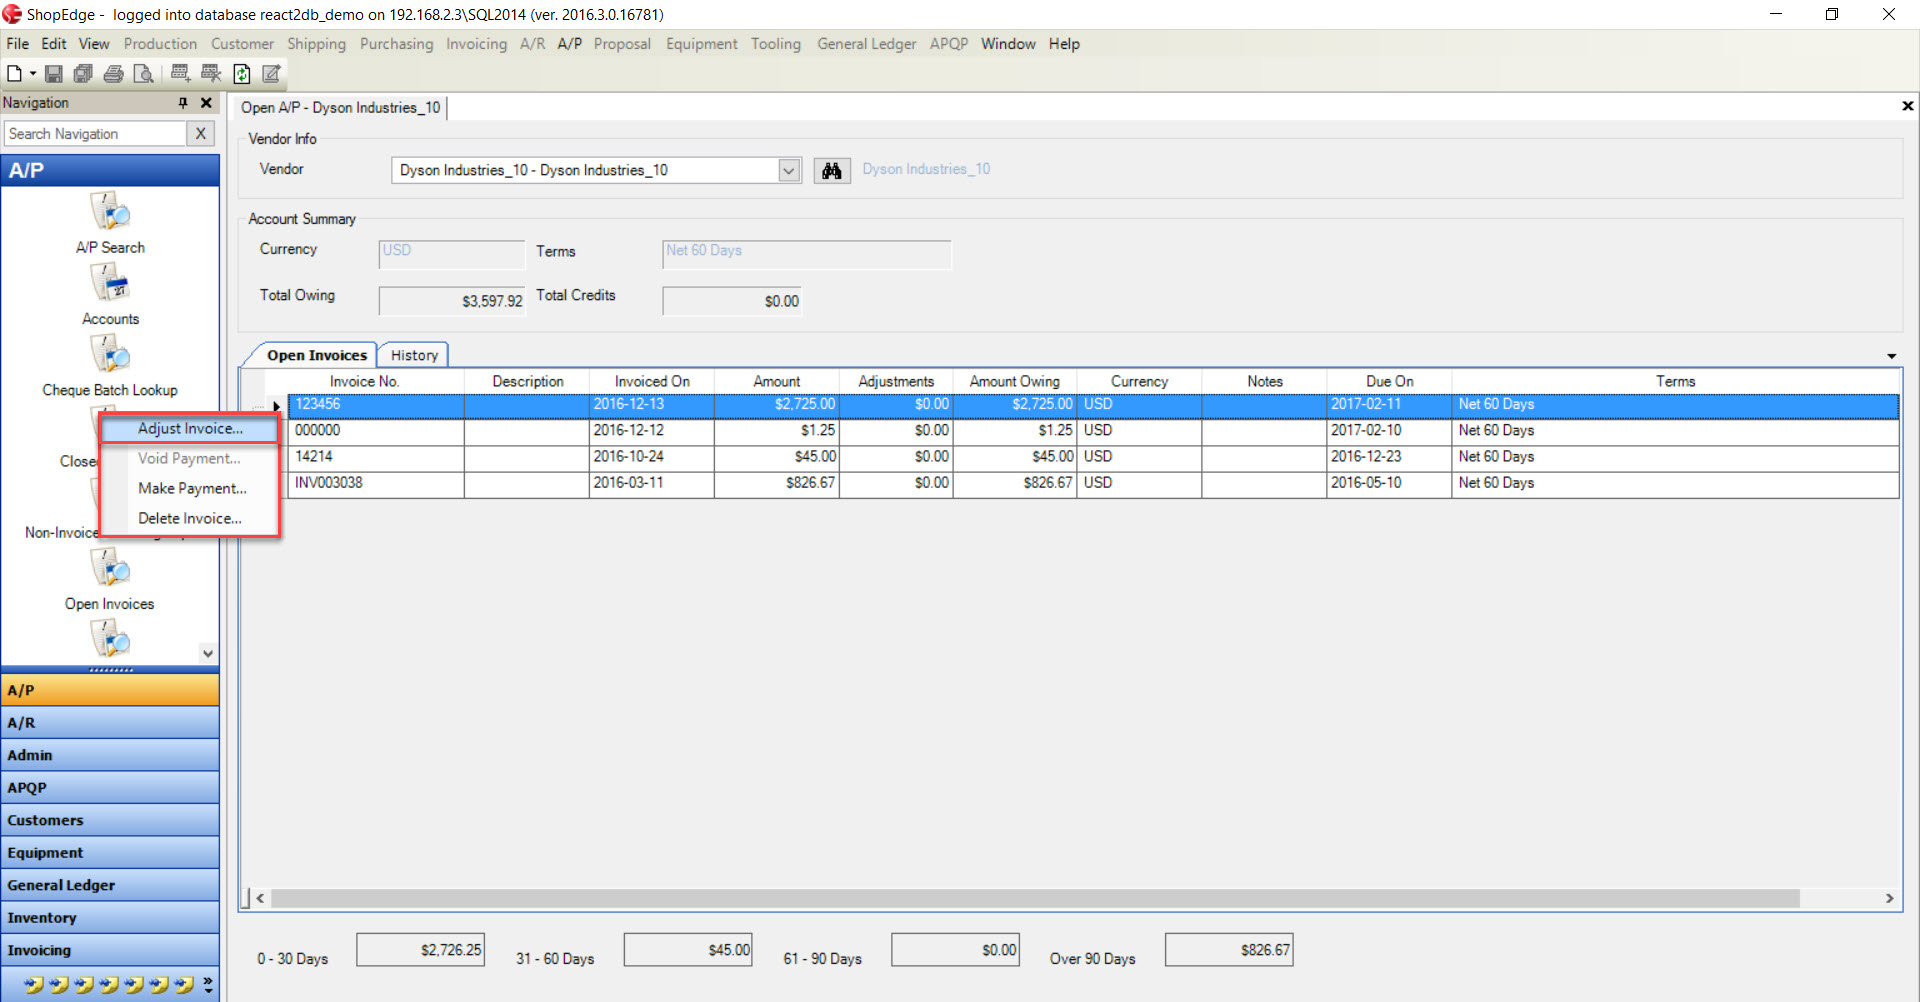Click Void Payment context menu item
Viewport: 1920px width, 1002px height.
click(189, 458)
